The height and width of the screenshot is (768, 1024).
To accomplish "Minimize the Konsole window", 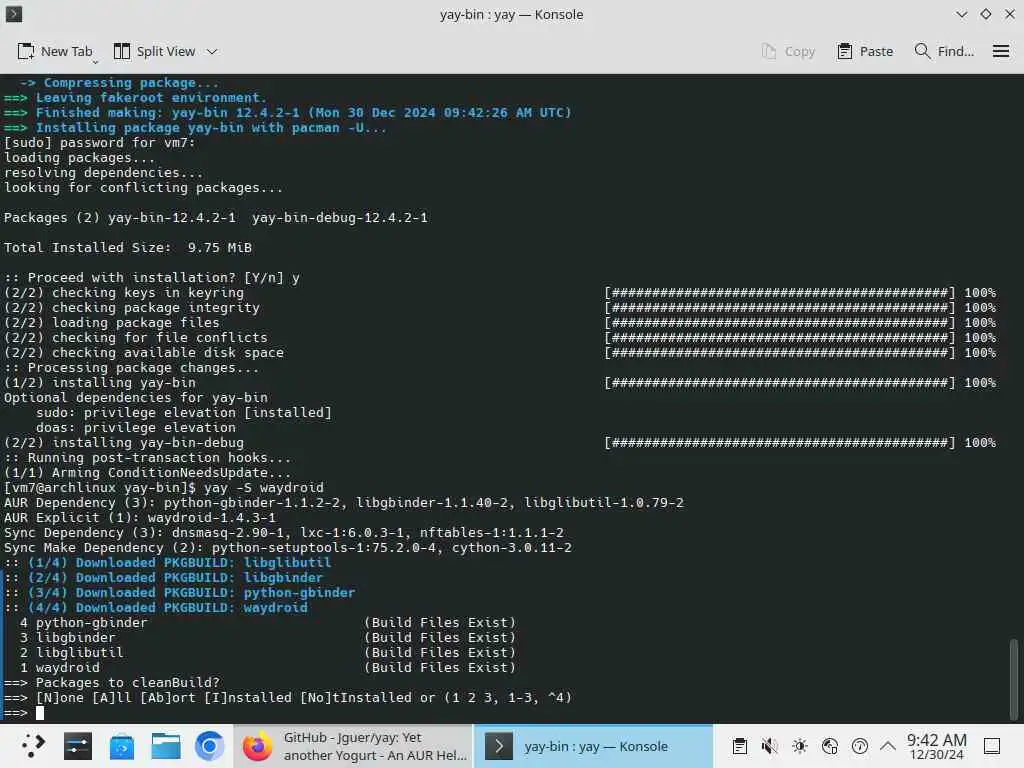I will click(961, 14).
